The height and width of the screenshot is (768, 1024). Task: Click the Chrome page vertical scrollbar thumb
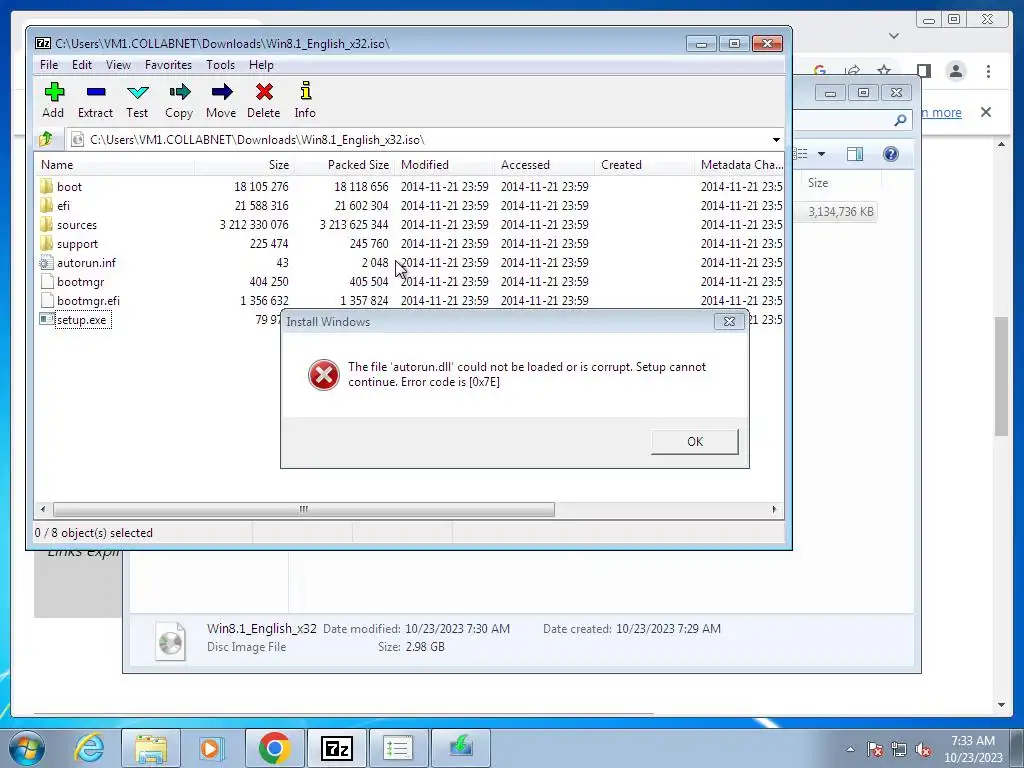point(1001,376)
